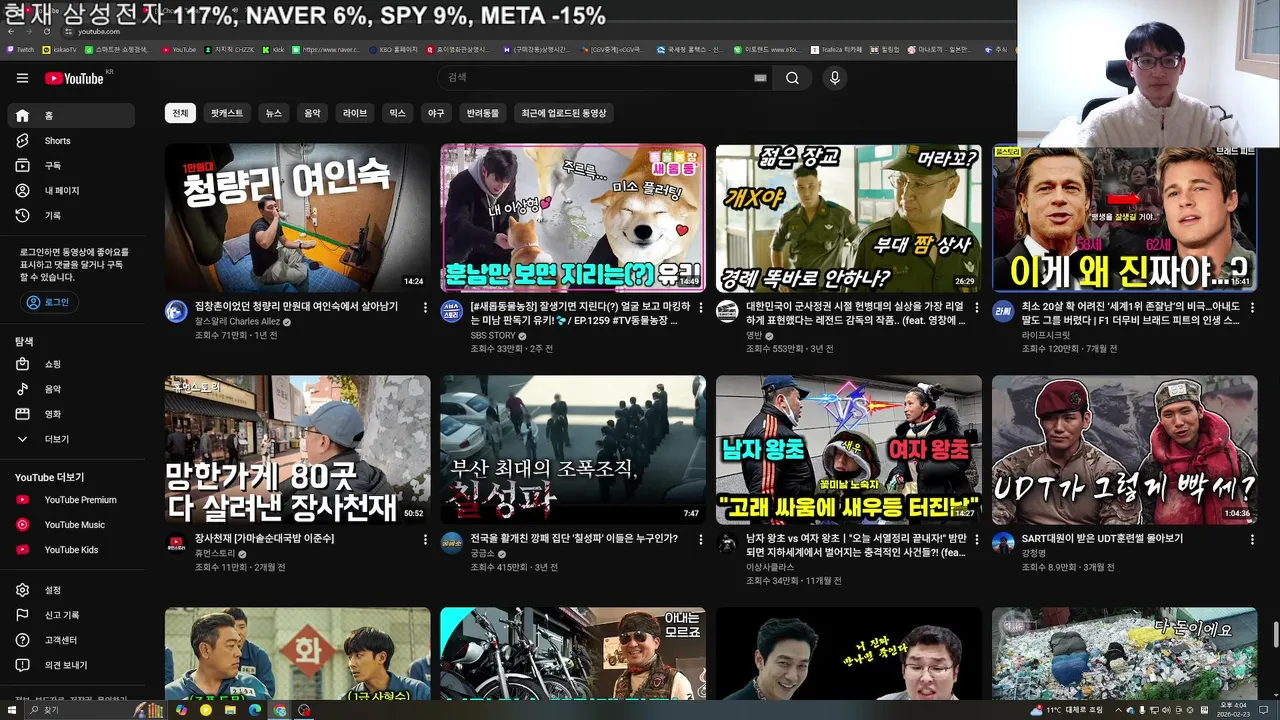
Task: Open 음악 under 탐색
Action: tap(69, 389)
